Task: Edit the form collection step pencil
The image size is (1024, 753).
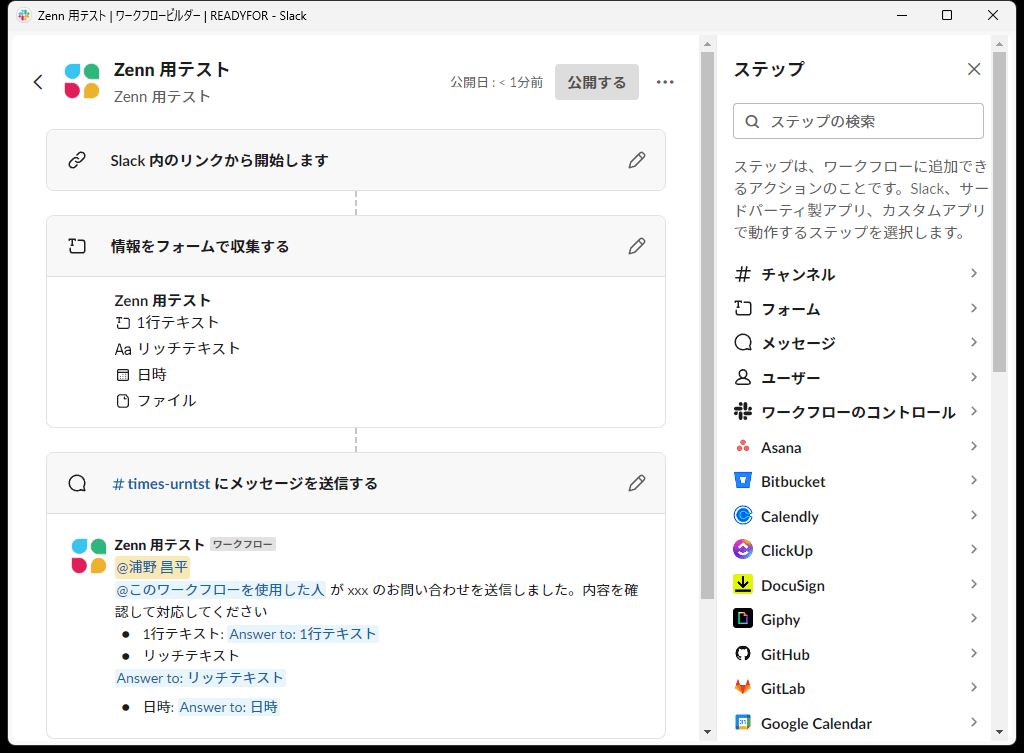Action: tap(637, 246)
